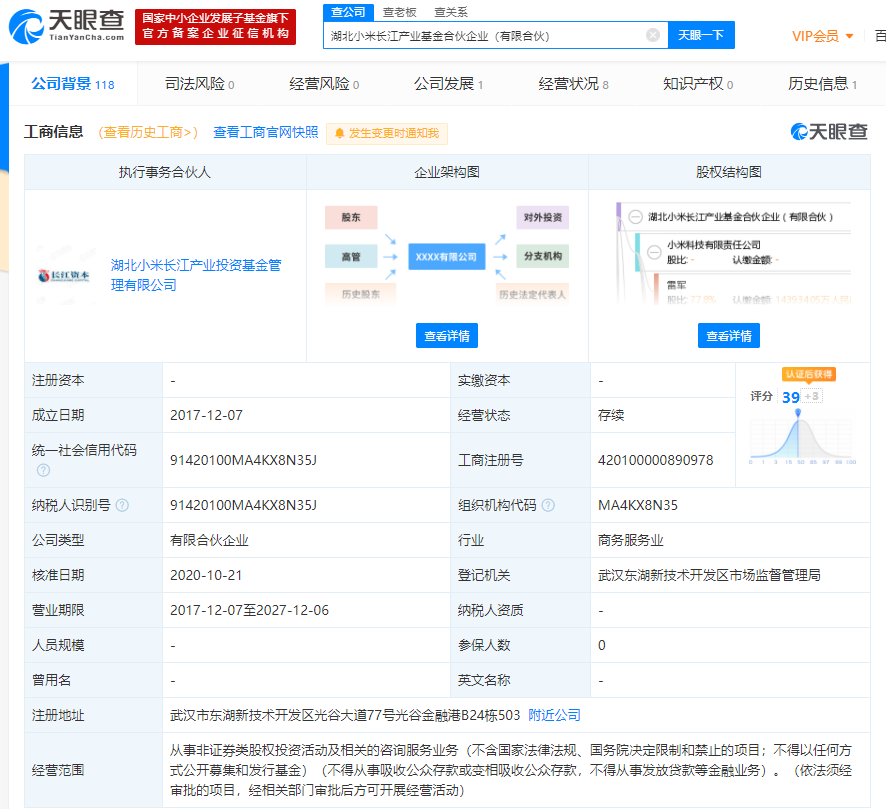Open help icon beside 组织机构代码

coord(548,505)
